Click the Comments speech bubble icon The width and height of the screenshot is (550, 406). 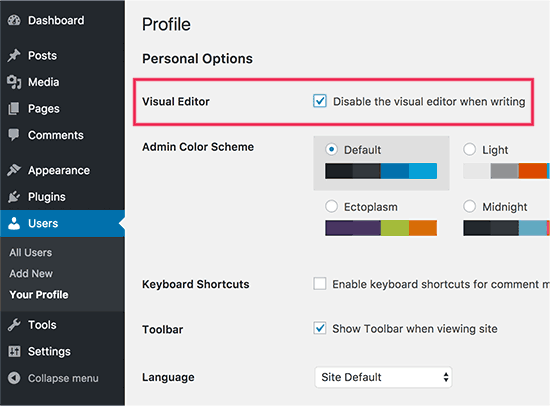pos(14,135)
